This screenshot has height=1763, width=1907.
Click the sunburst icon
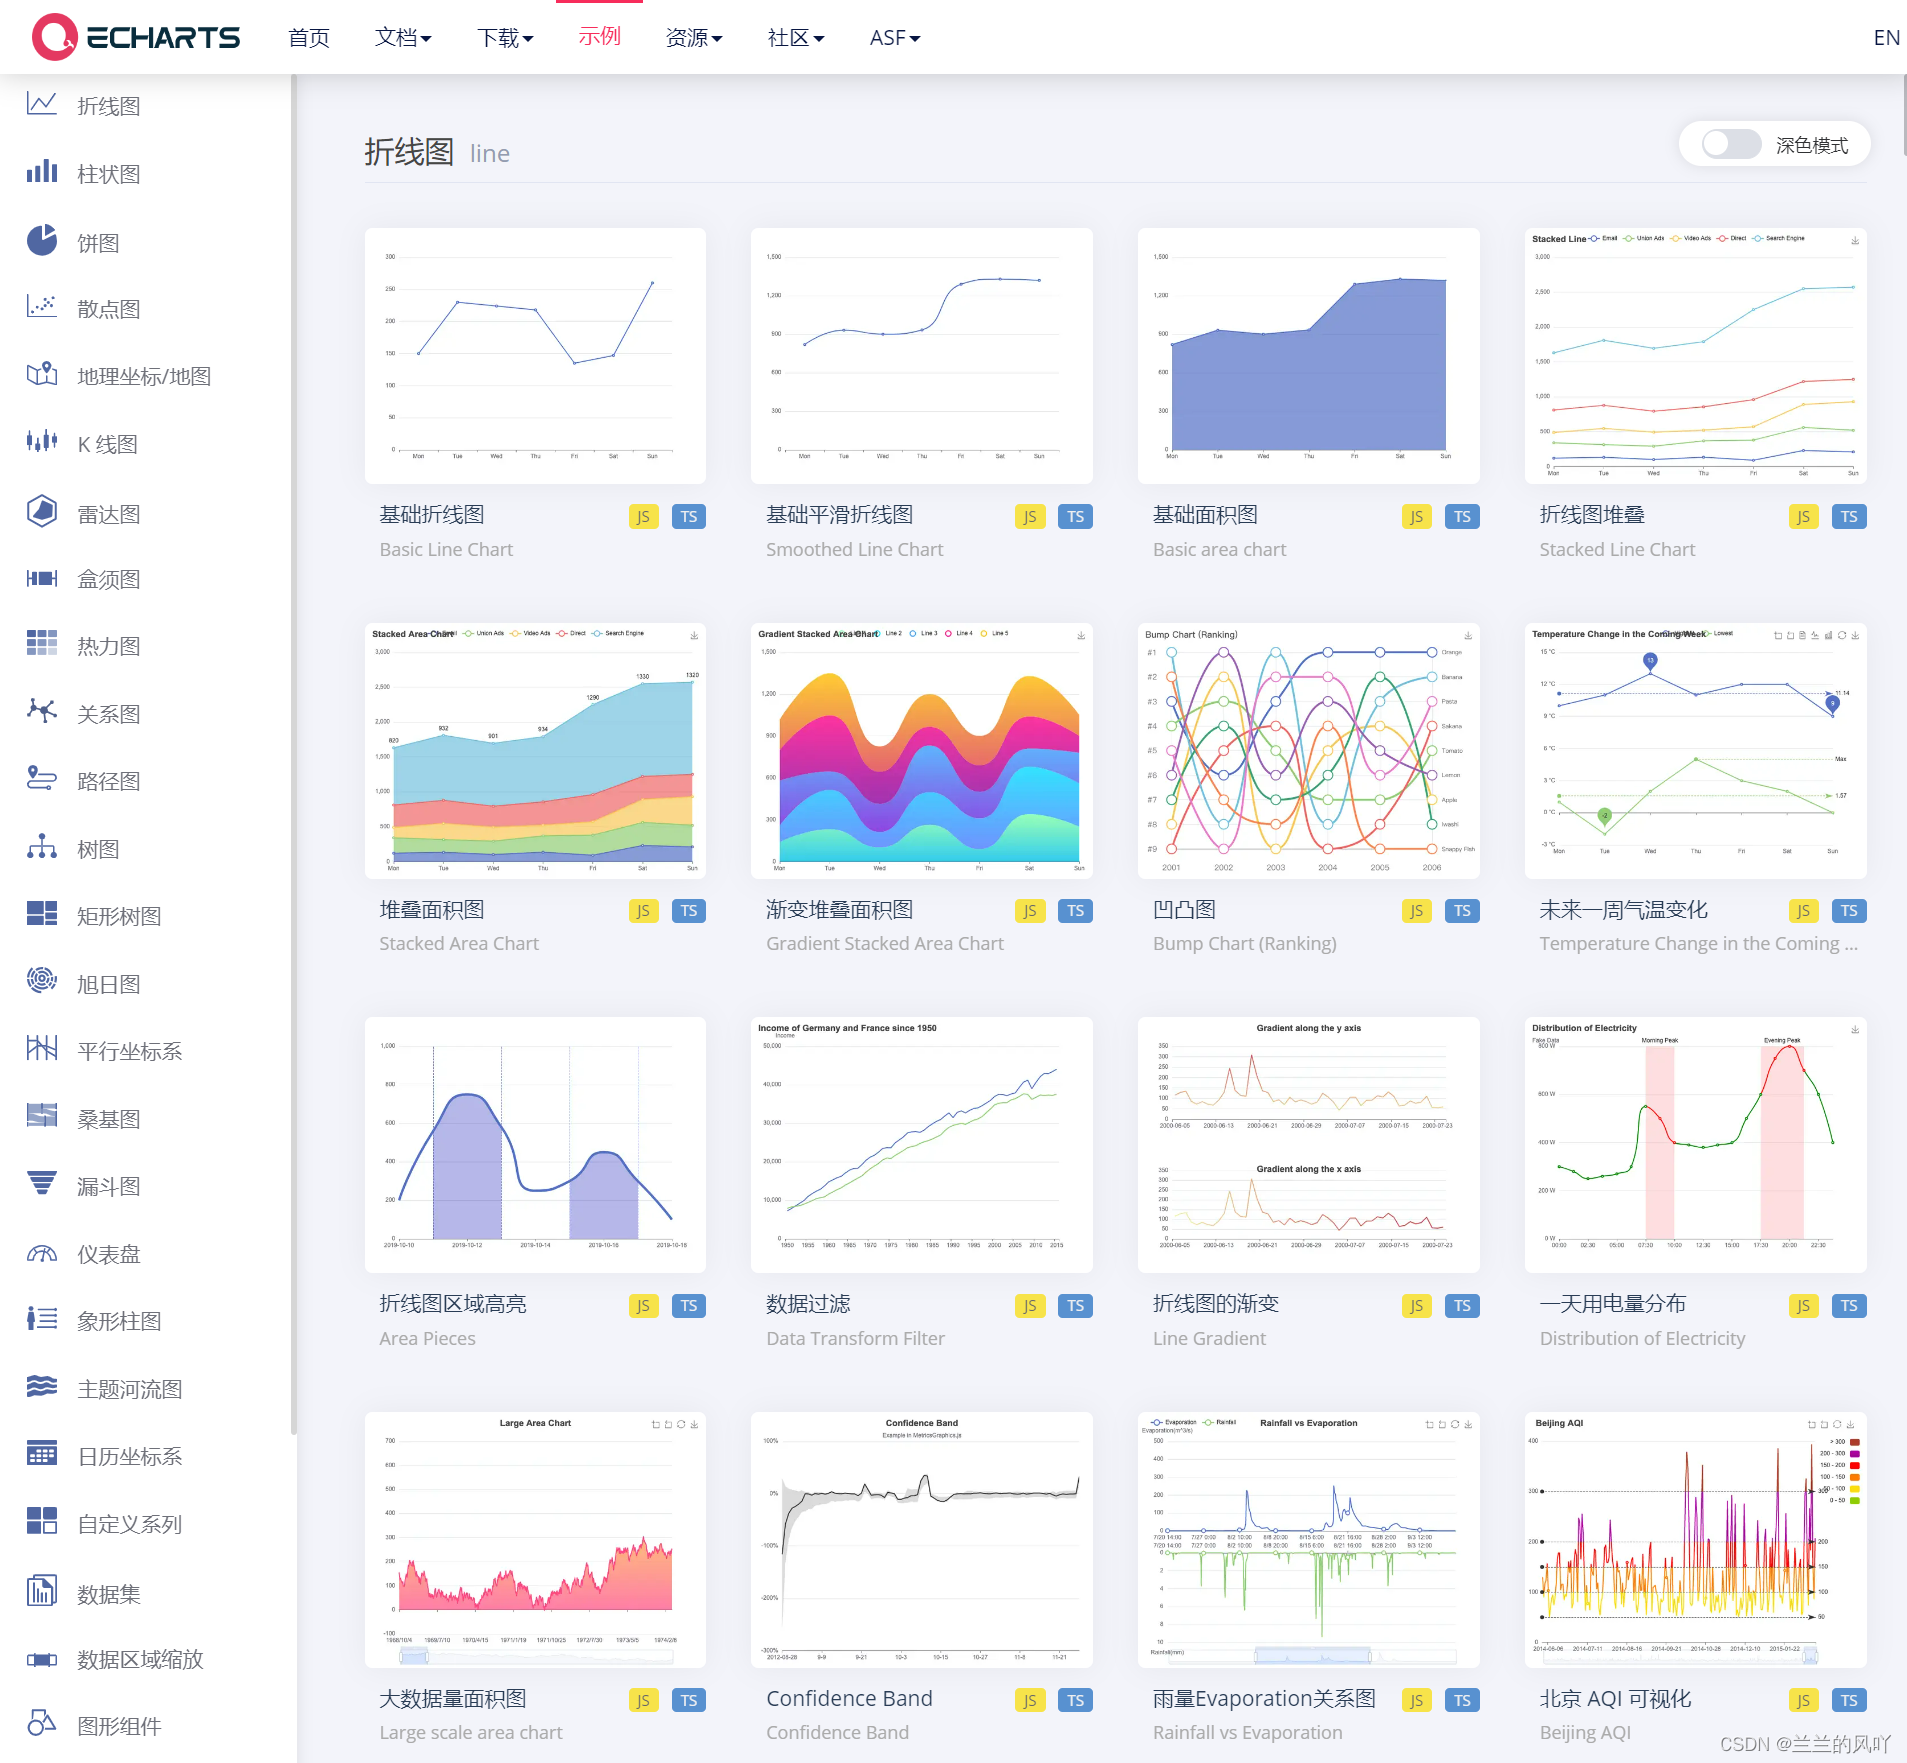tap(41, 981)
